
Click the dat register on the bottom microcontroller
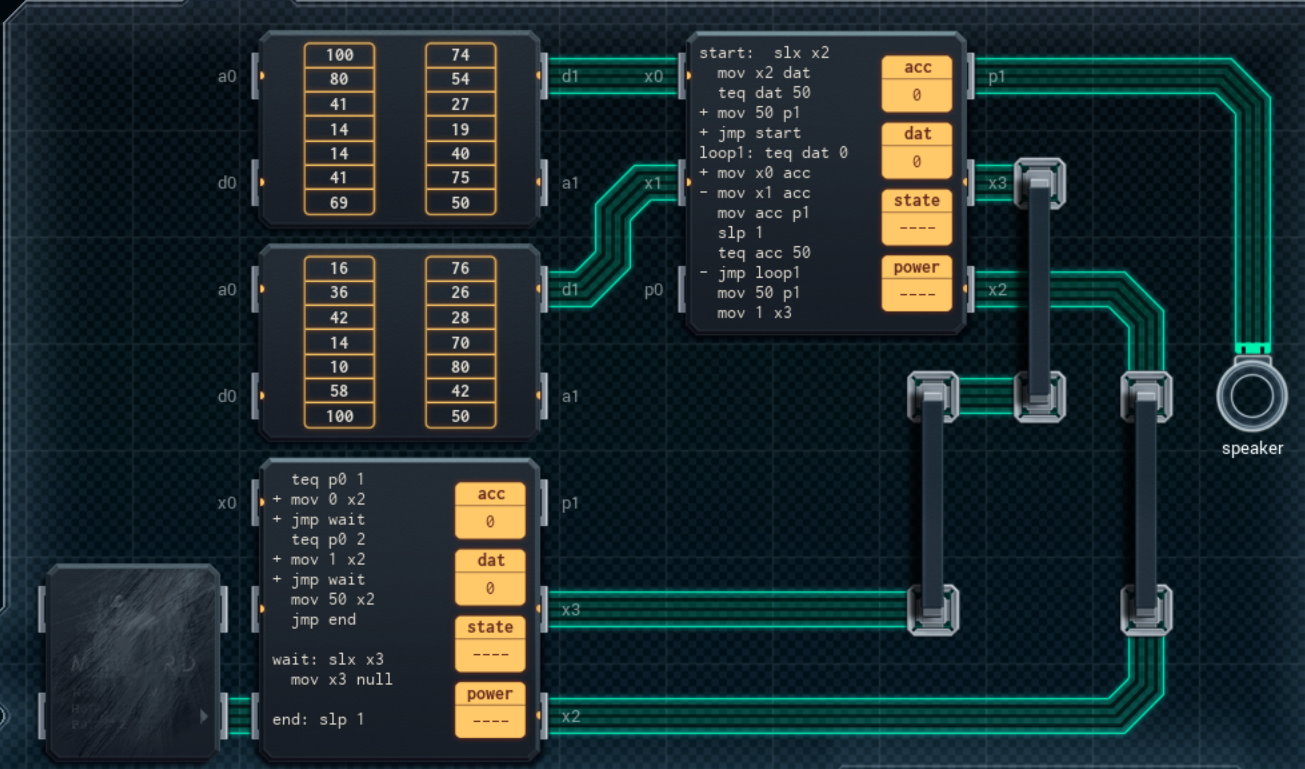tap(489, 576)
